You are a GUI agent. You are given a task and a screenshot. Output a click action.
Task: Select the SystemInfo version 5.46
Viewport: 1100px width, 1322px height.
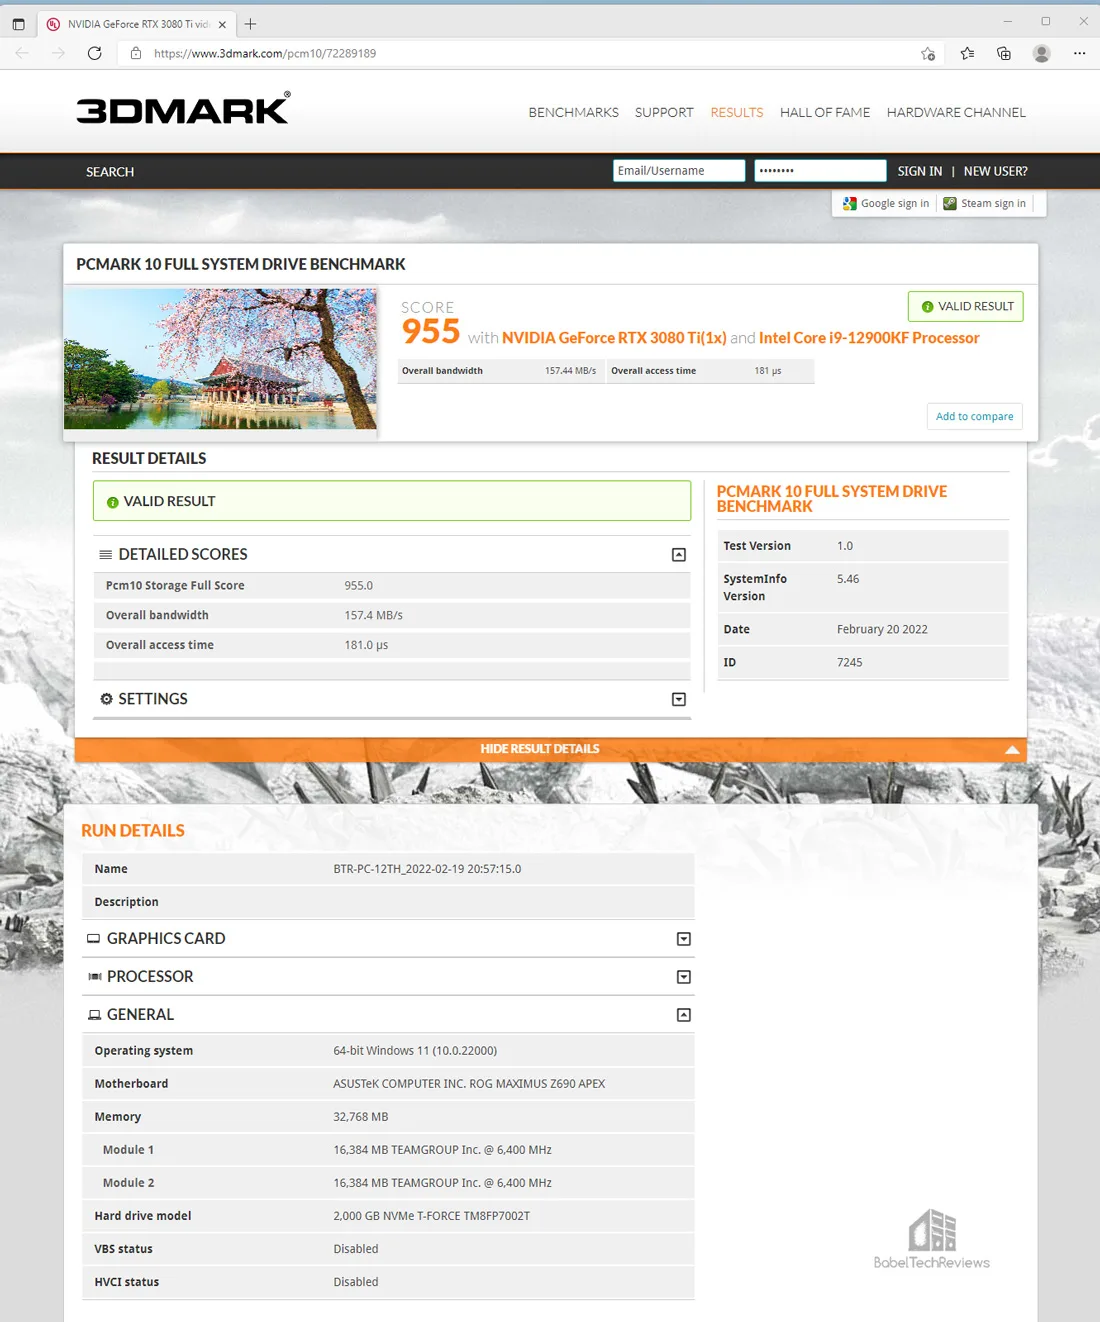point(848,579)
